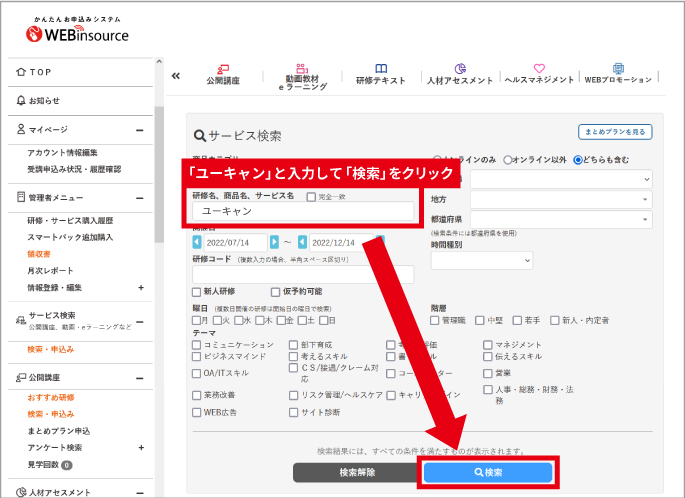Collapse the サービス検索 sidebar section
Image resolution: width=685 pixels, height=498 pixels.
click(x=140, y=322)
